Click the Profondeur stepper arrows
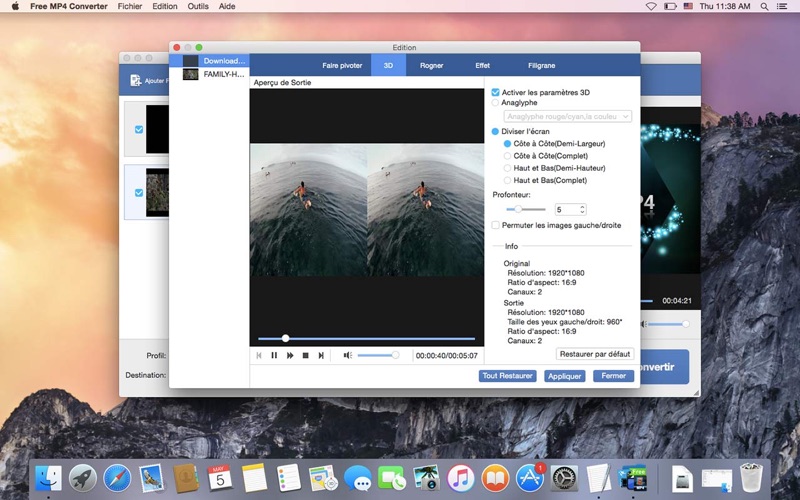This screenshot has height=500, width=800. (x=582, y=209)
